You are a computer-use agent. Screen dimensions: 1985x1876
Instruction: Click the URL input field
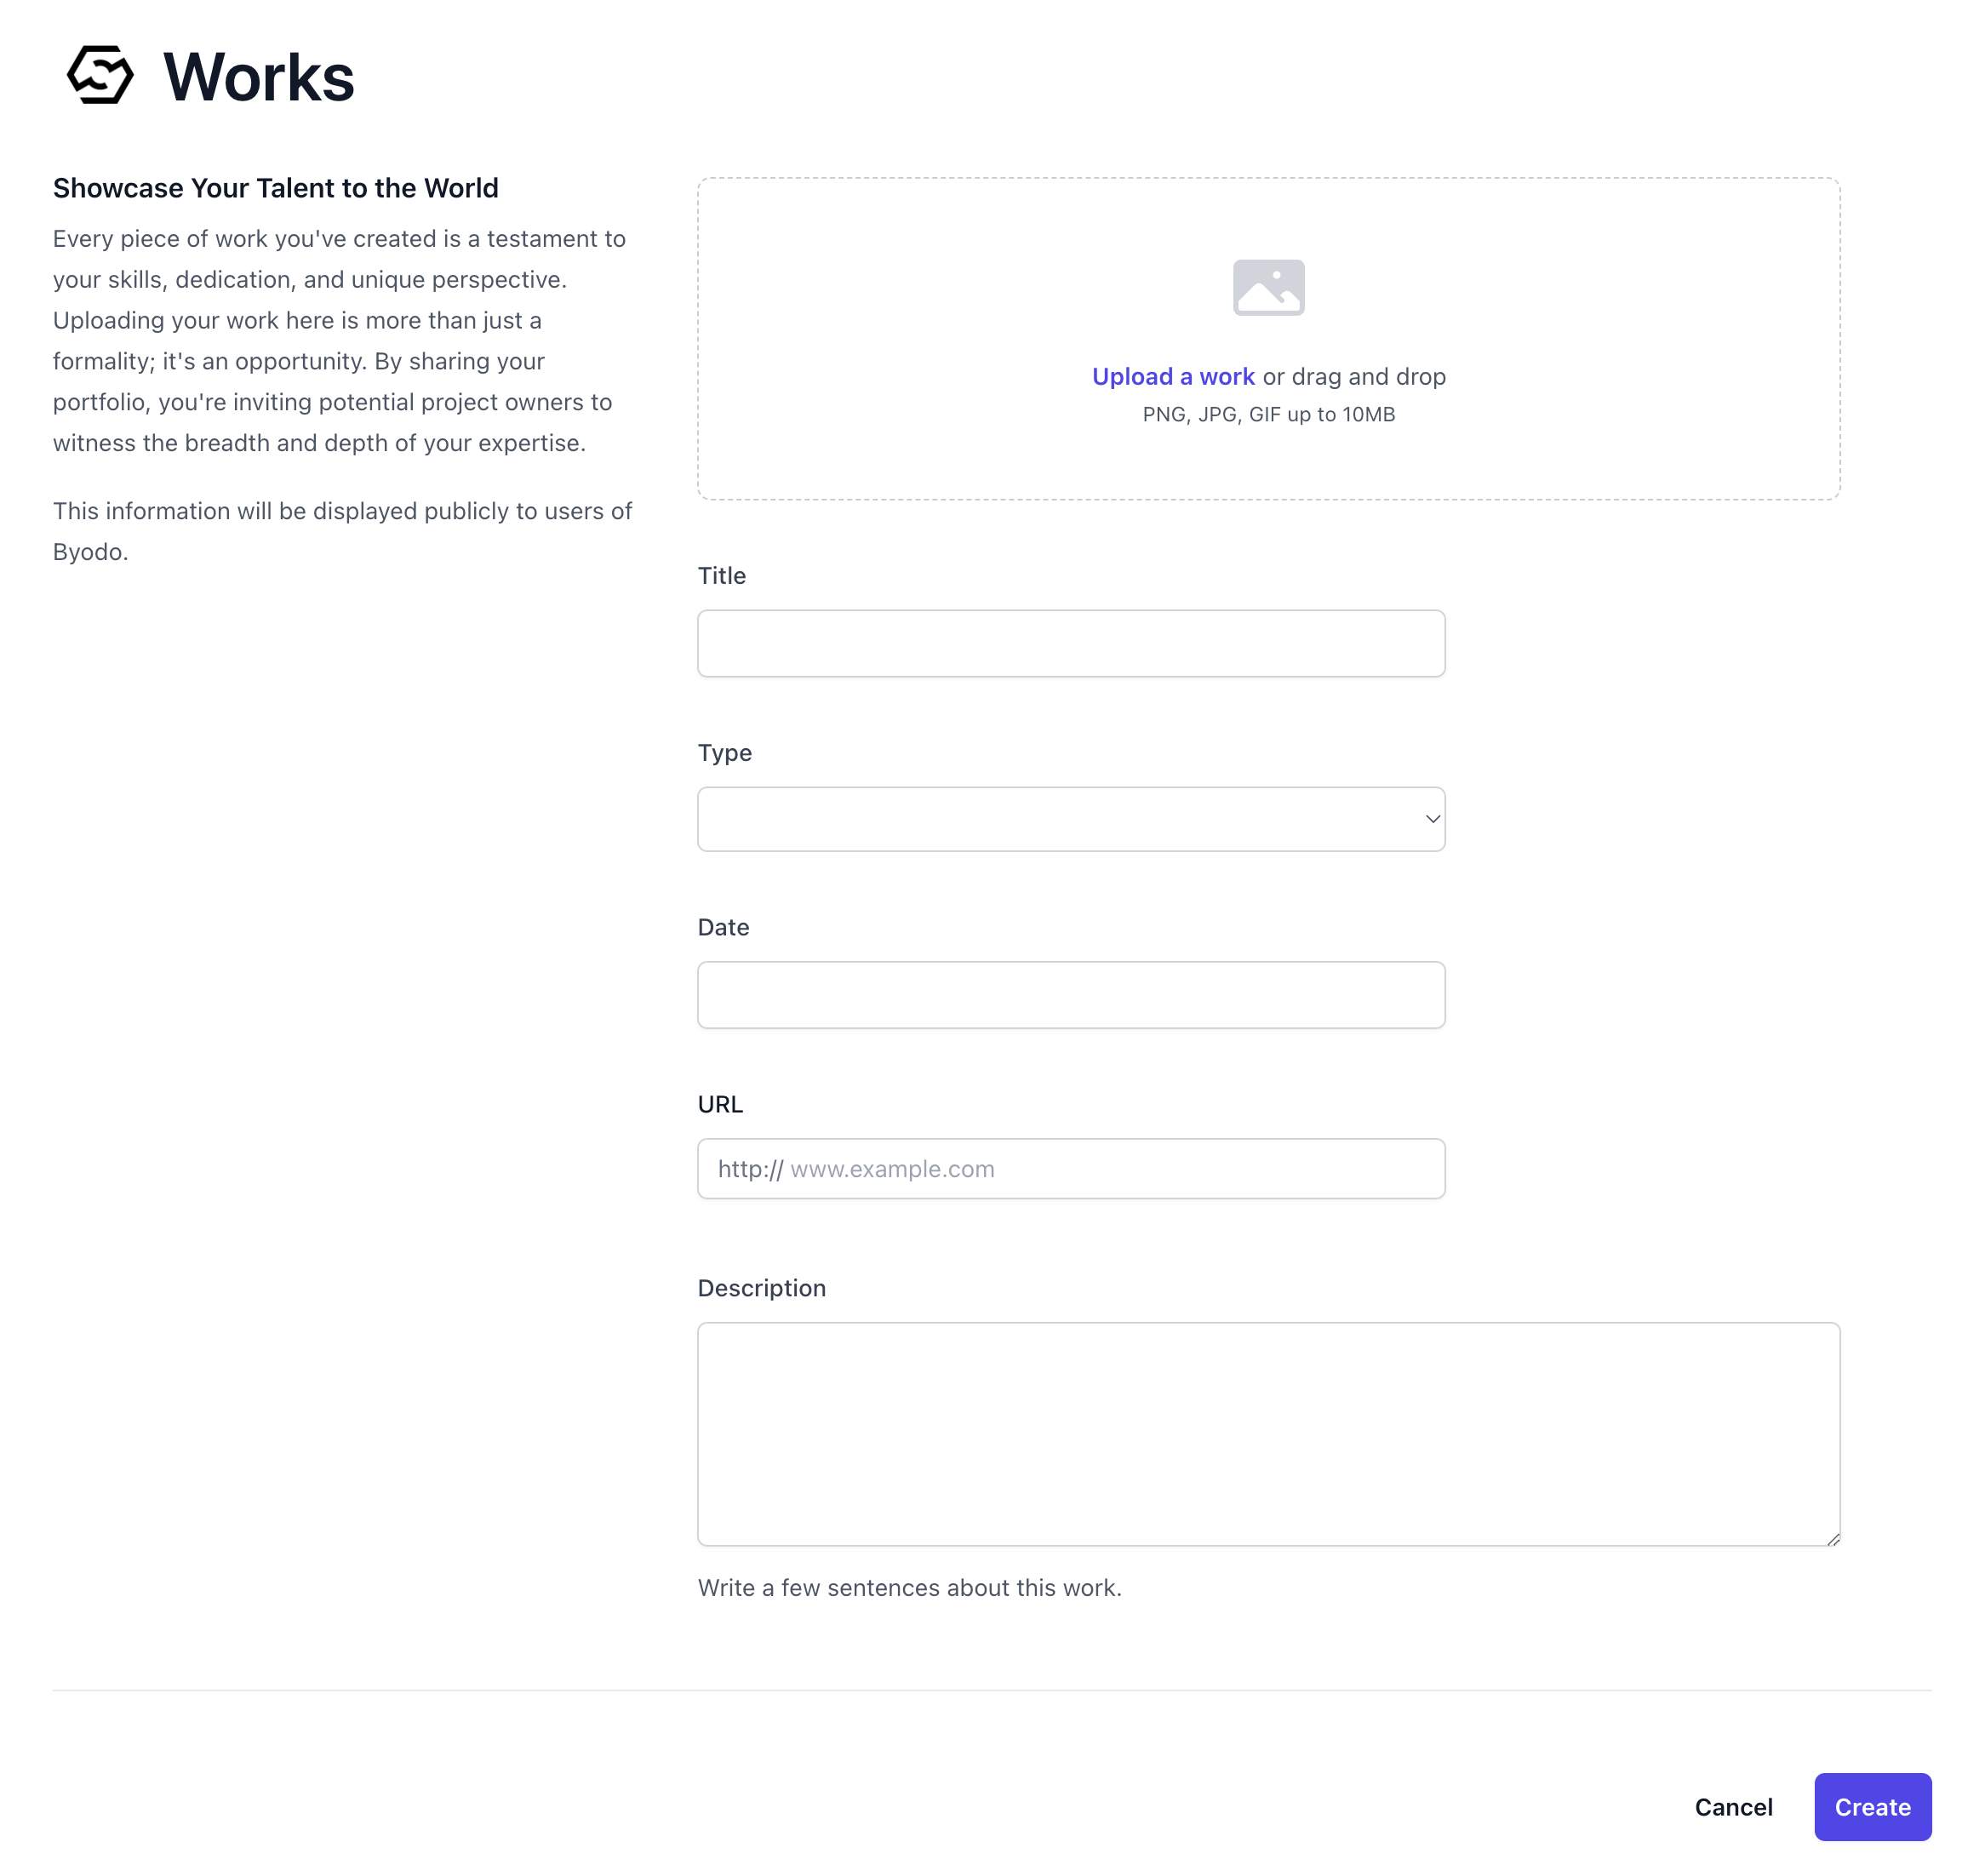[1110, 1168]
